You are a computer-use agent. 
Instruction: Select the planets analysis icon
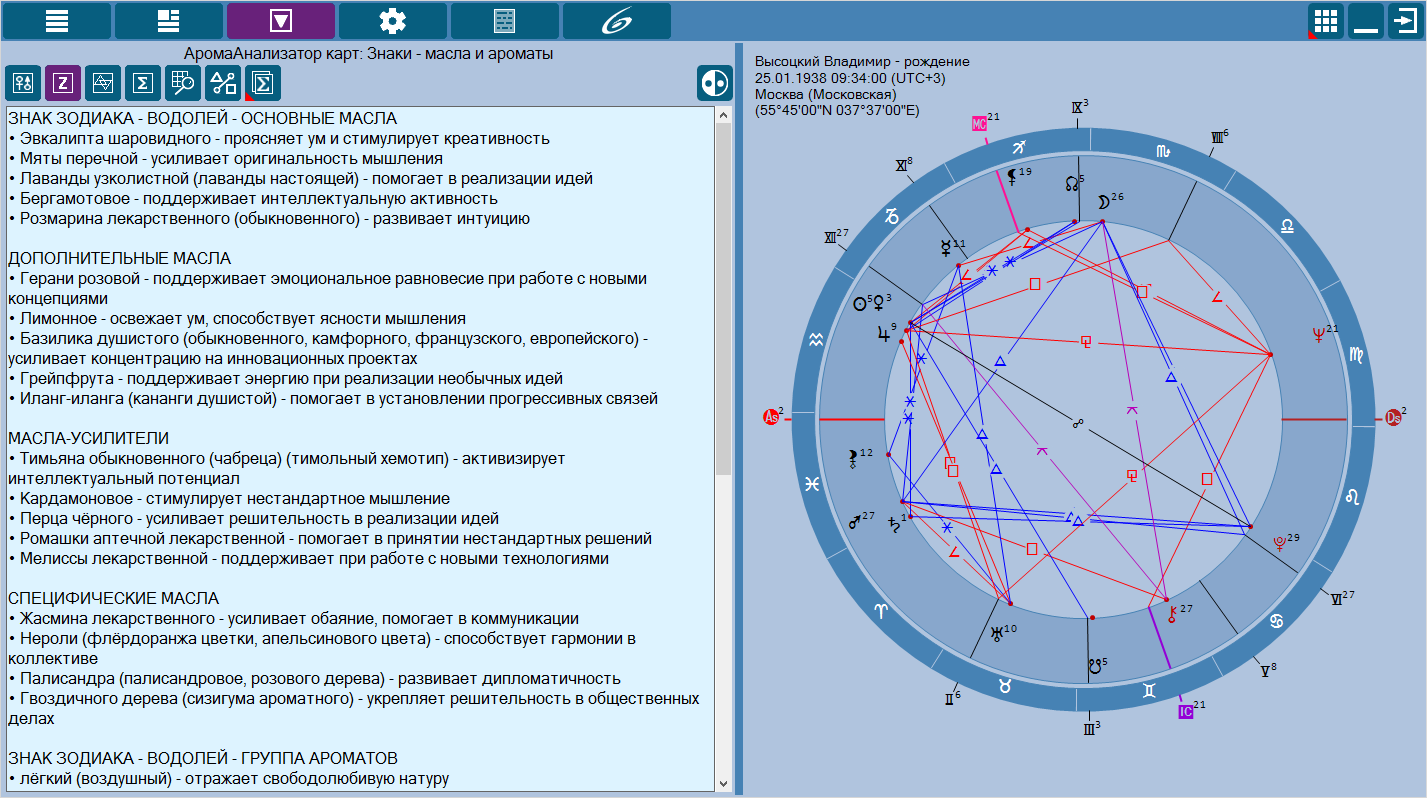pos(23,84)
